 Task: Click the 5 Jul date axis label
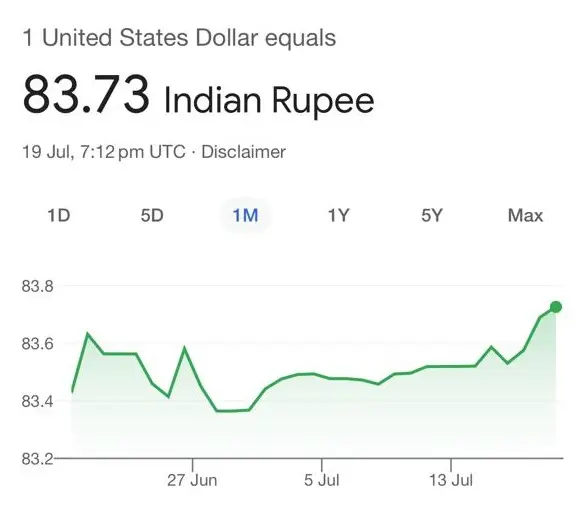click(322, 480)
